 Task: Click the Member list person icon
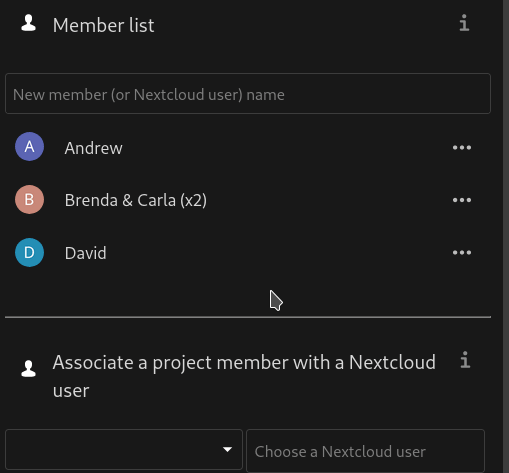(28, 23)
